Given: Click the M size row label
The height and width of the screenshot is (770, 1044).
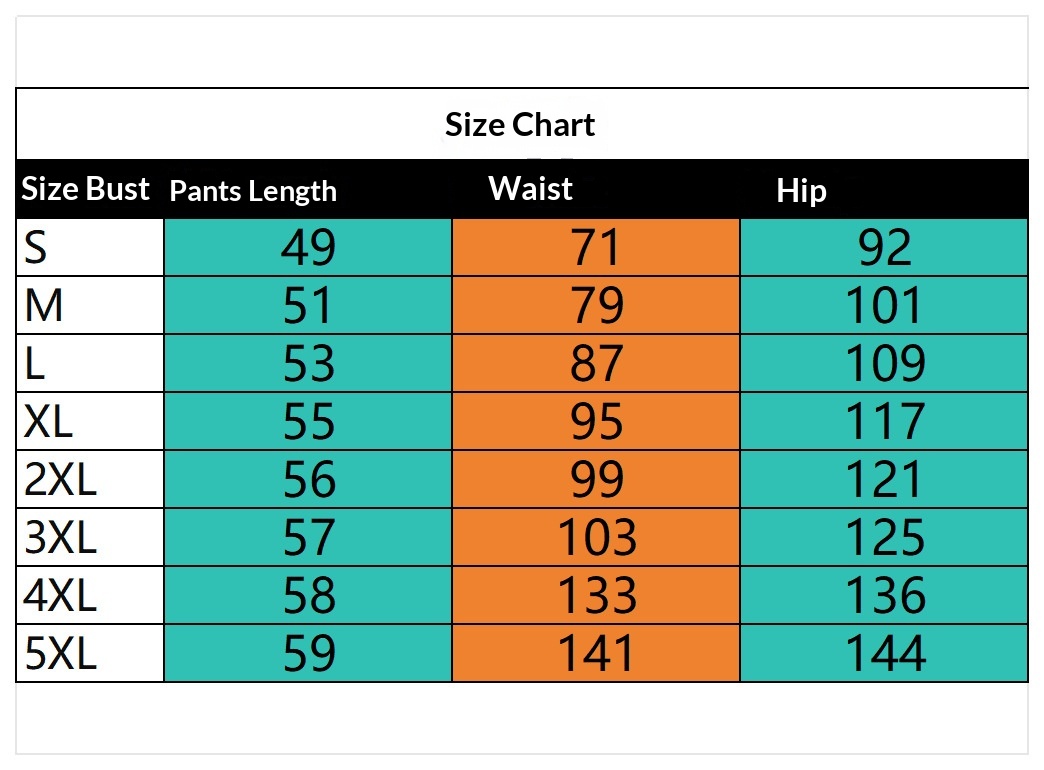Looking at the screenshot, I should click(44, 306).
